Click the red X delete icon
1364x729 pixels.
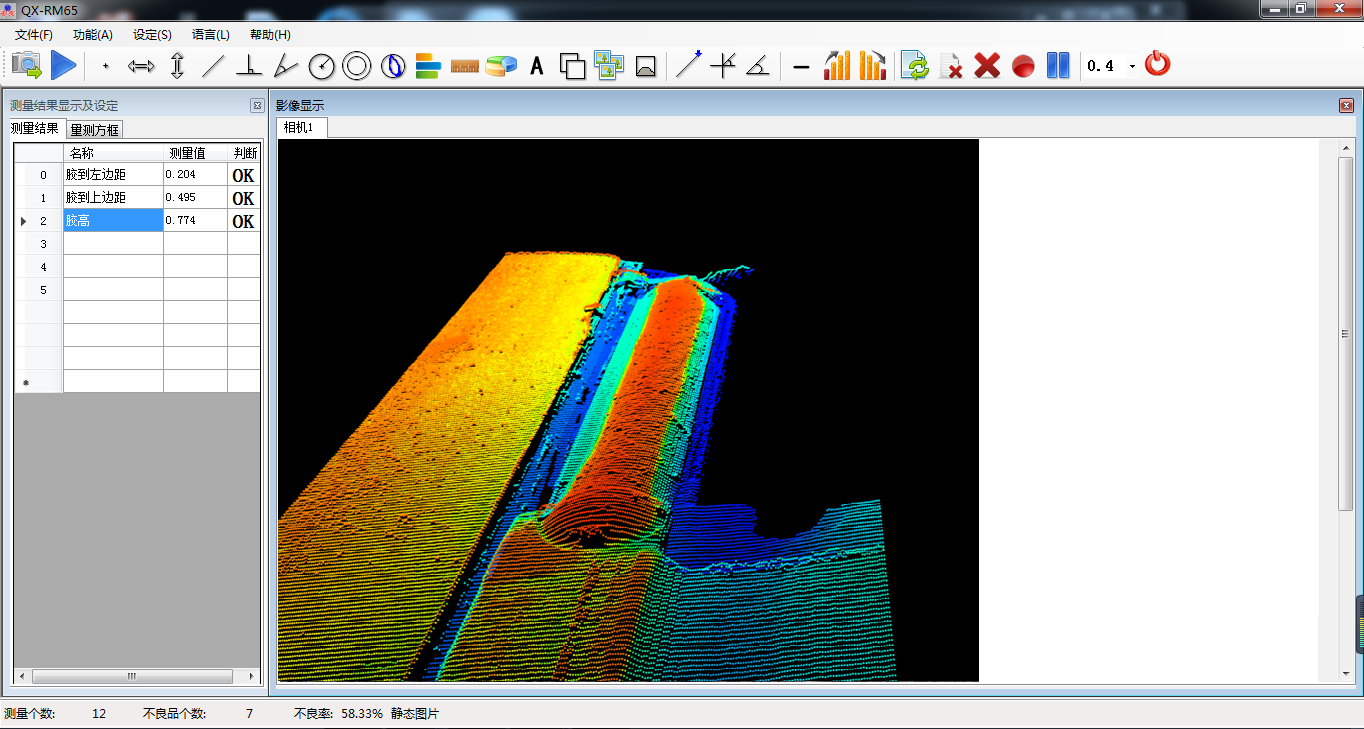[987, 67]
